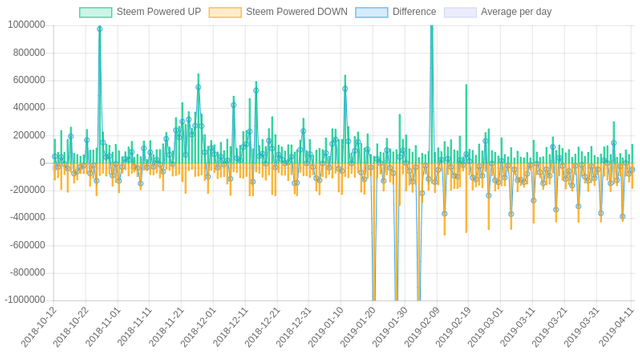Click the 2019-03-11 date axis label

(x=518, y=327)
